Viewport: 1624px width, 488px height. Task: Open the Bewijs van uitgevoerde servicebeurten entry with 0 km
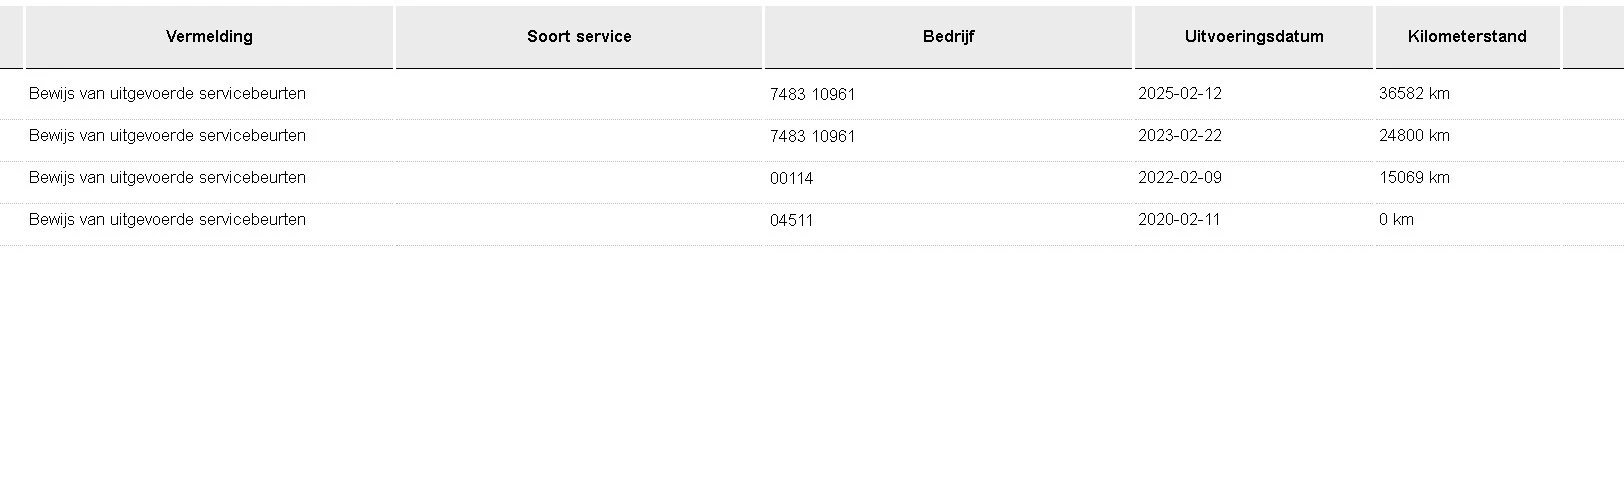(167, 220)
